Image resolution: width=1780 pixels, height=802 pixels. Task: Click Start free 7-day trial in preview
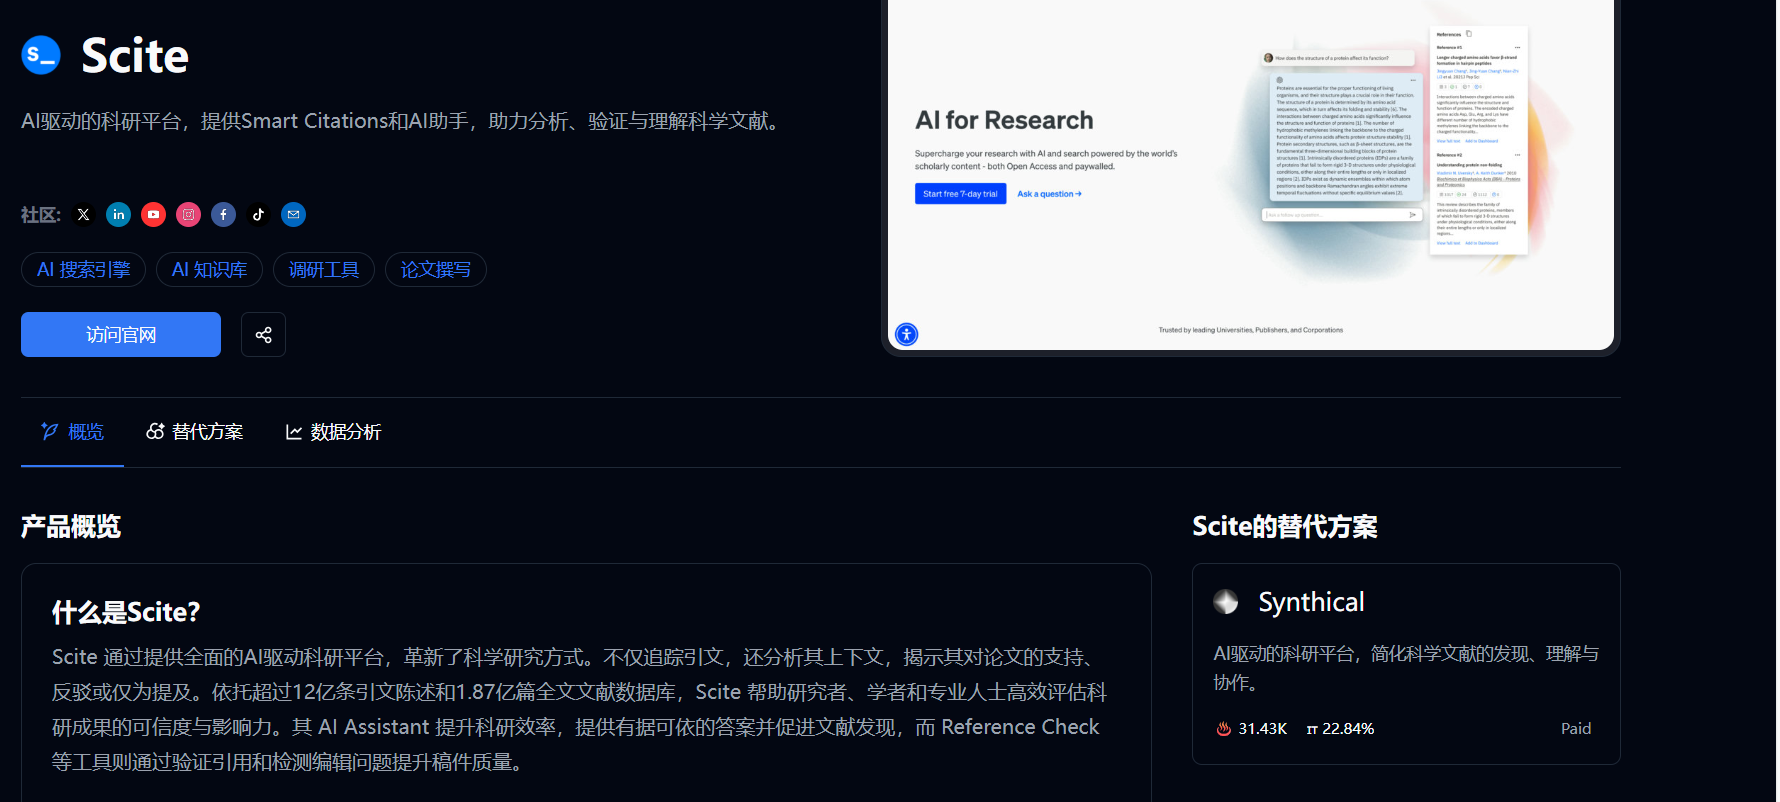(960, 194)
